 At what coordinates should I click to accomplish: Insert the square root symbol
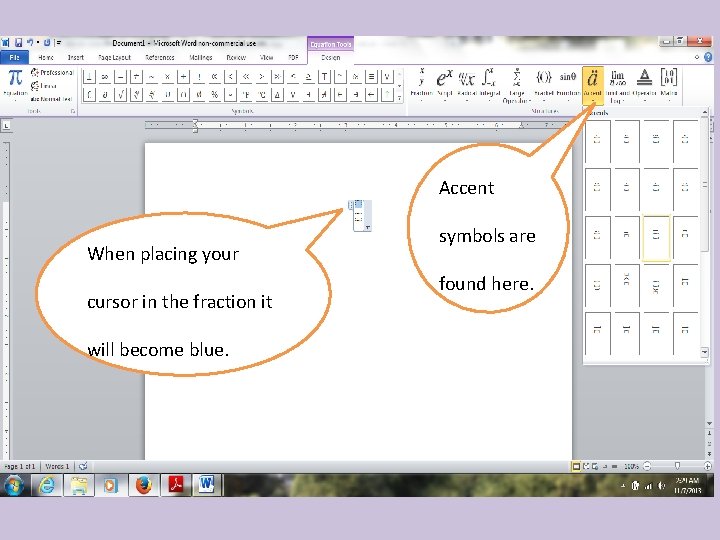pos(121,95)
